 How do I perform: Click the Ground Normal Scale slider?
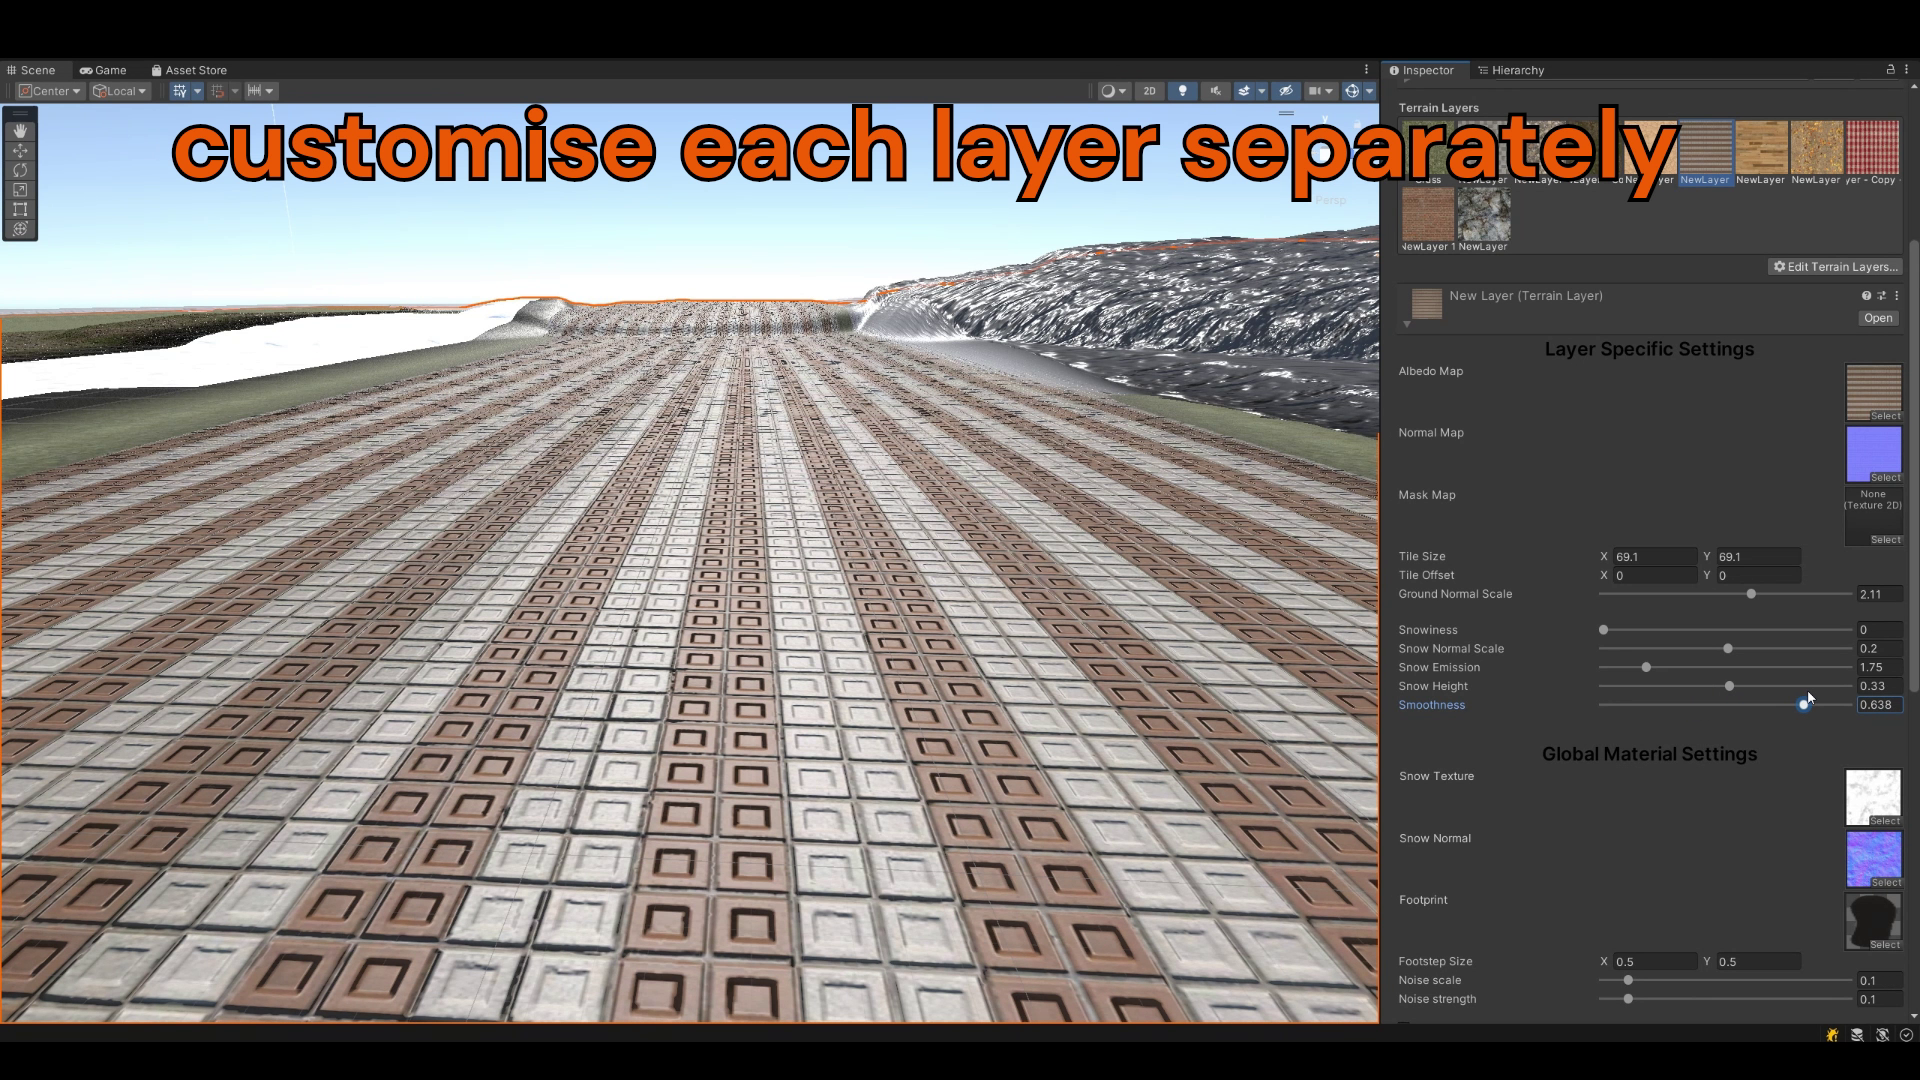pyautogui.click(x=1725, y=594)
